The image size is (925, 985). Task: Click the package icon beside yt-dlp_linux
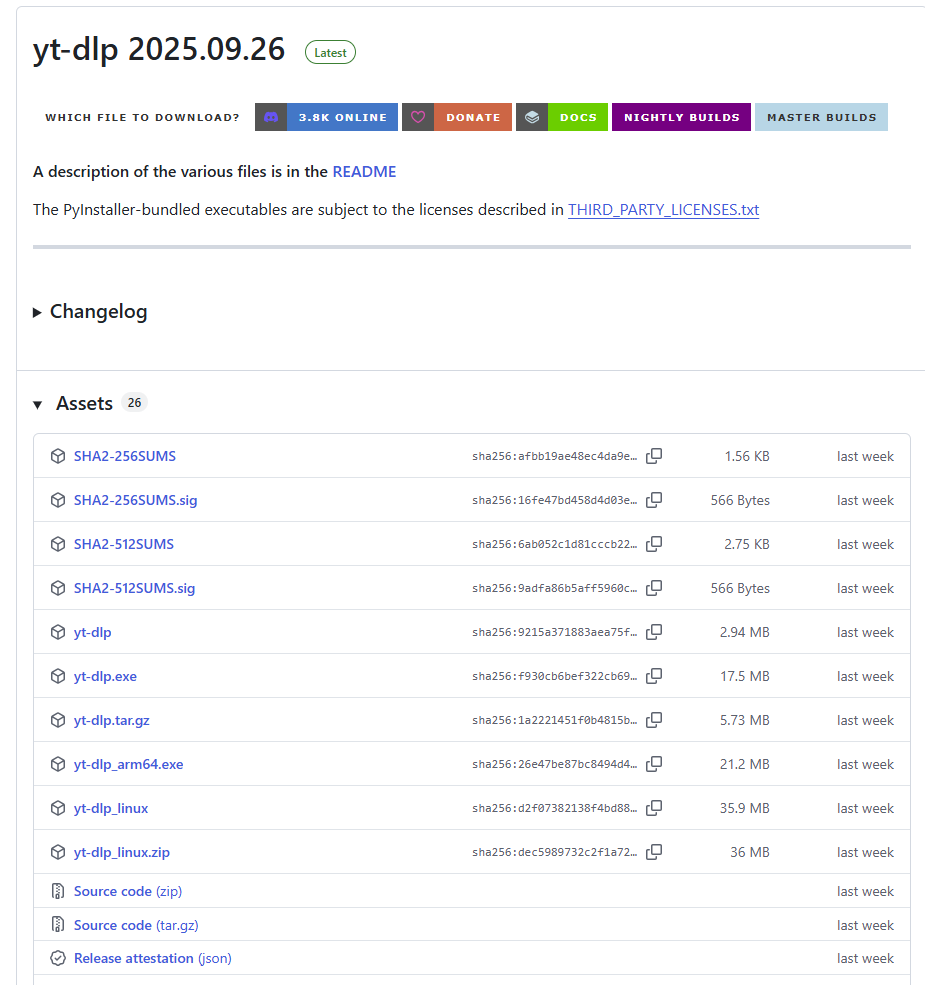(58, 808)
